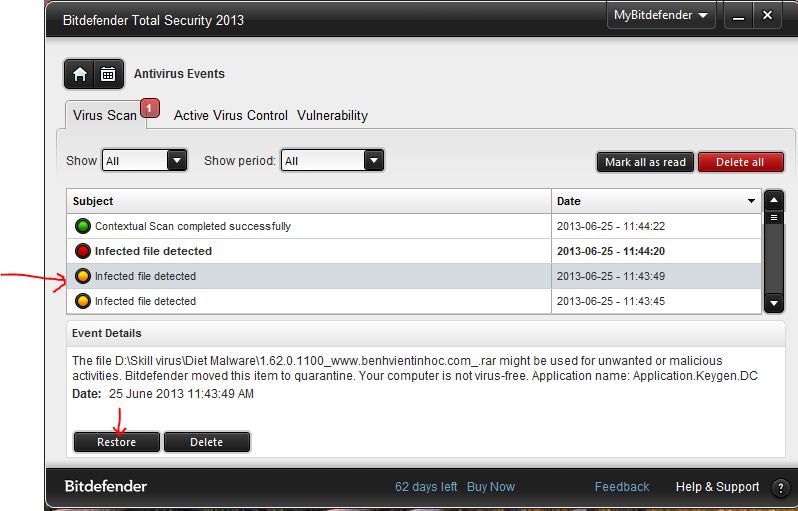
Task: Delete the selected quarantined item
Action: [x=207, y=442]
